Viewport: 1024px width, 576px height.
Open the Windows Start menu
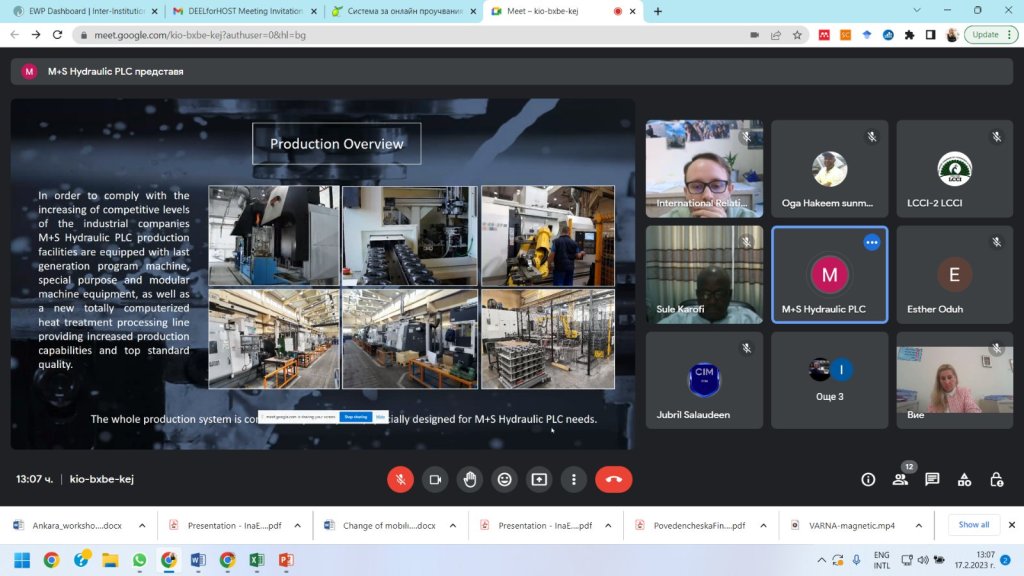[x=22, y=560]
